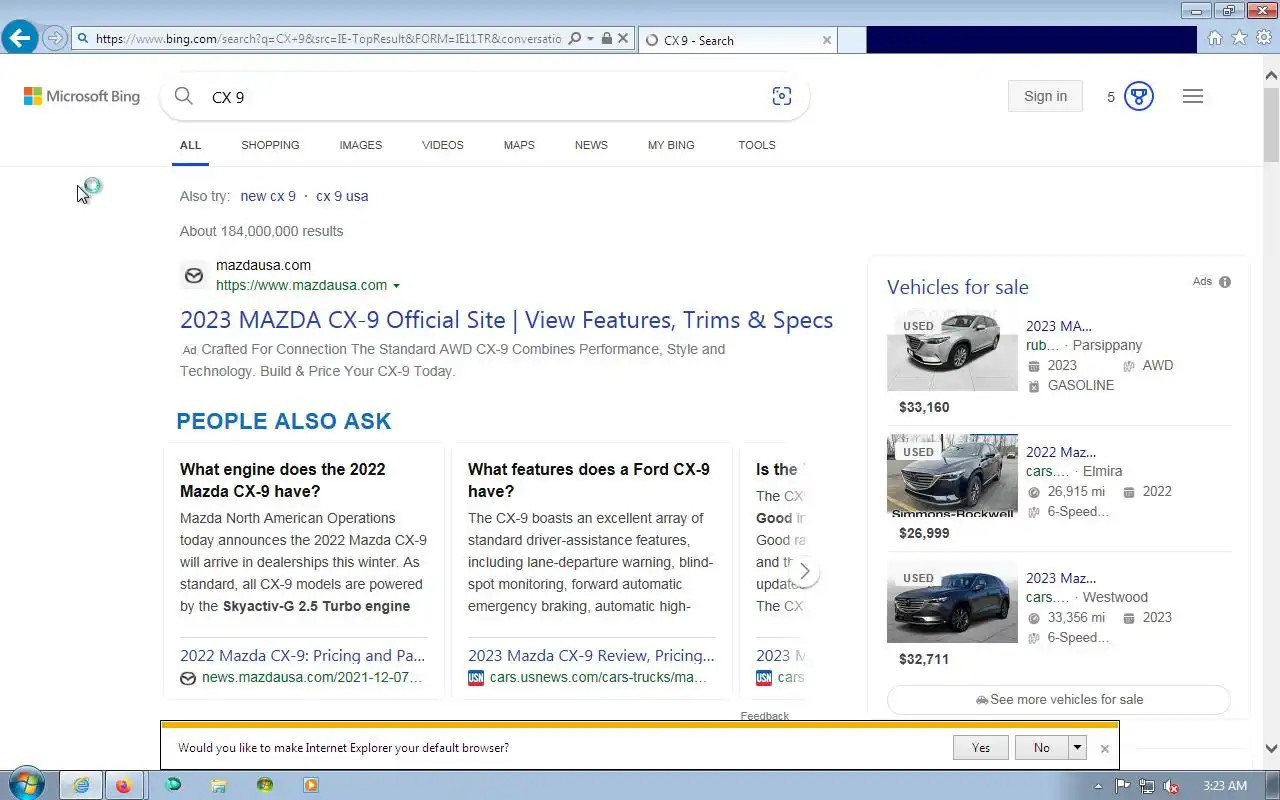Click Internet Explorer taskbar icon

[81, 785]
